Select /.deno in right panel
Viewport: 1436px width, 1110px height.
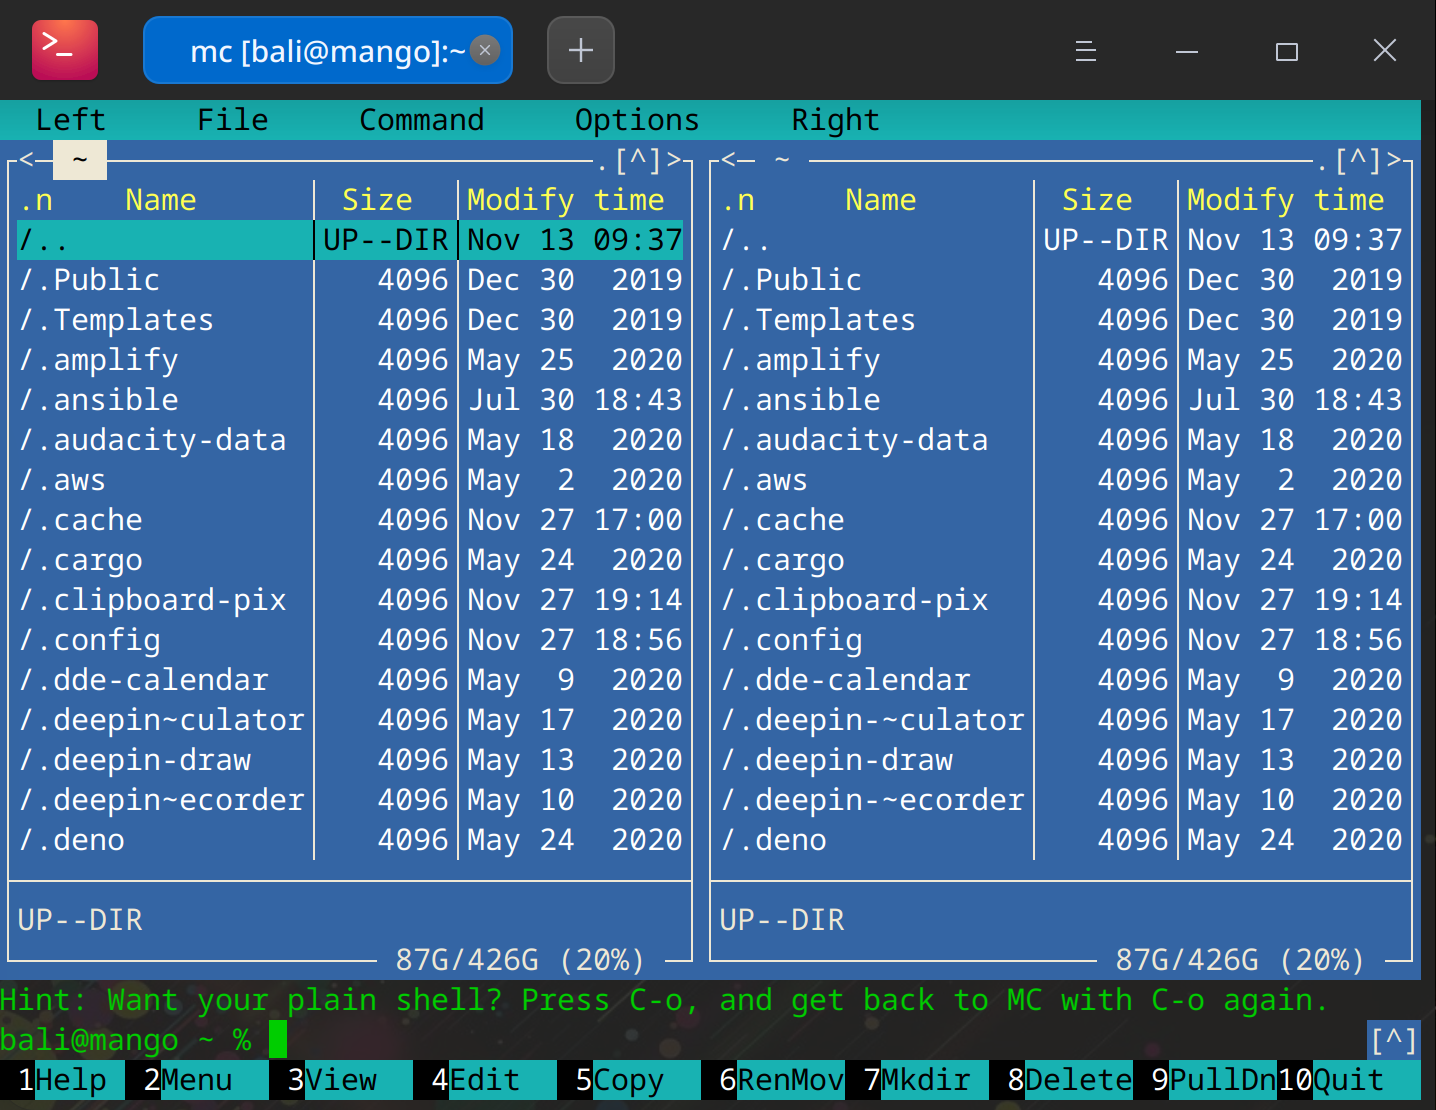[x=1061, y=840]
